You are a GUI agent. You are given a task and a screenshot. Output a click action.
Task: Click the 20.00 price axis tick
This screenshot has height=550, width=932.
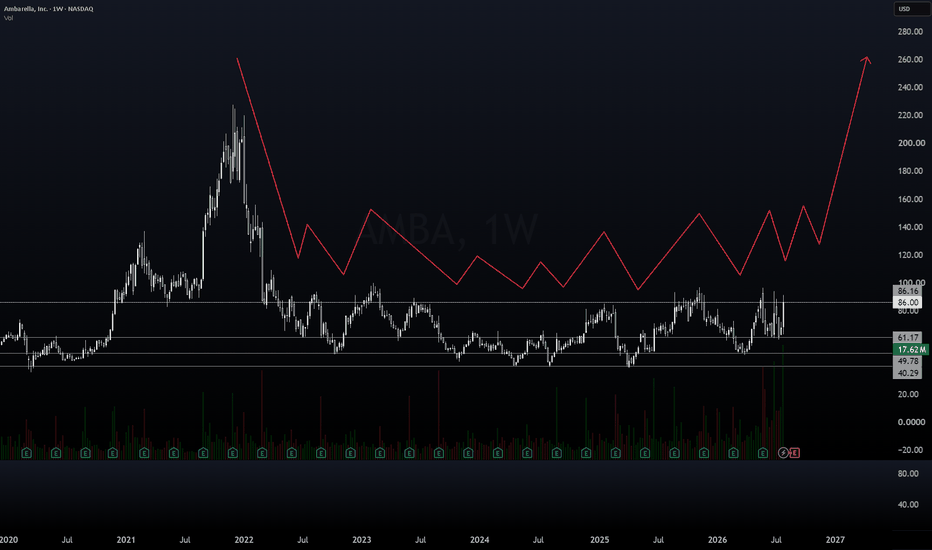[910, 394]
